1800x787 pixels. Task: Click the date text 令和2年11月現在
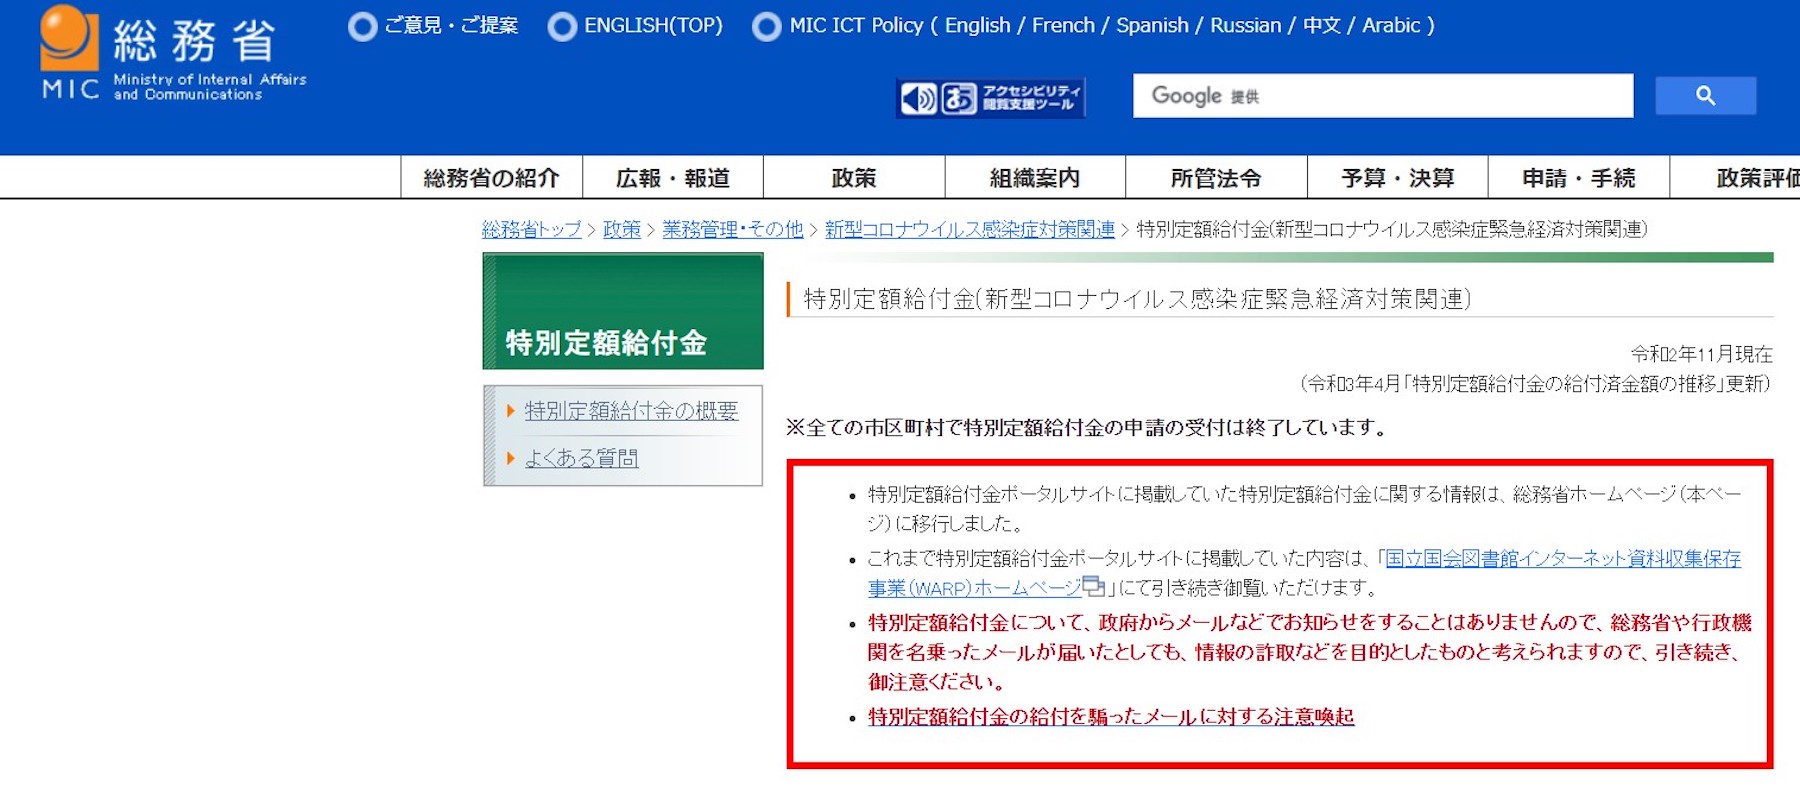click(1701, 354)
